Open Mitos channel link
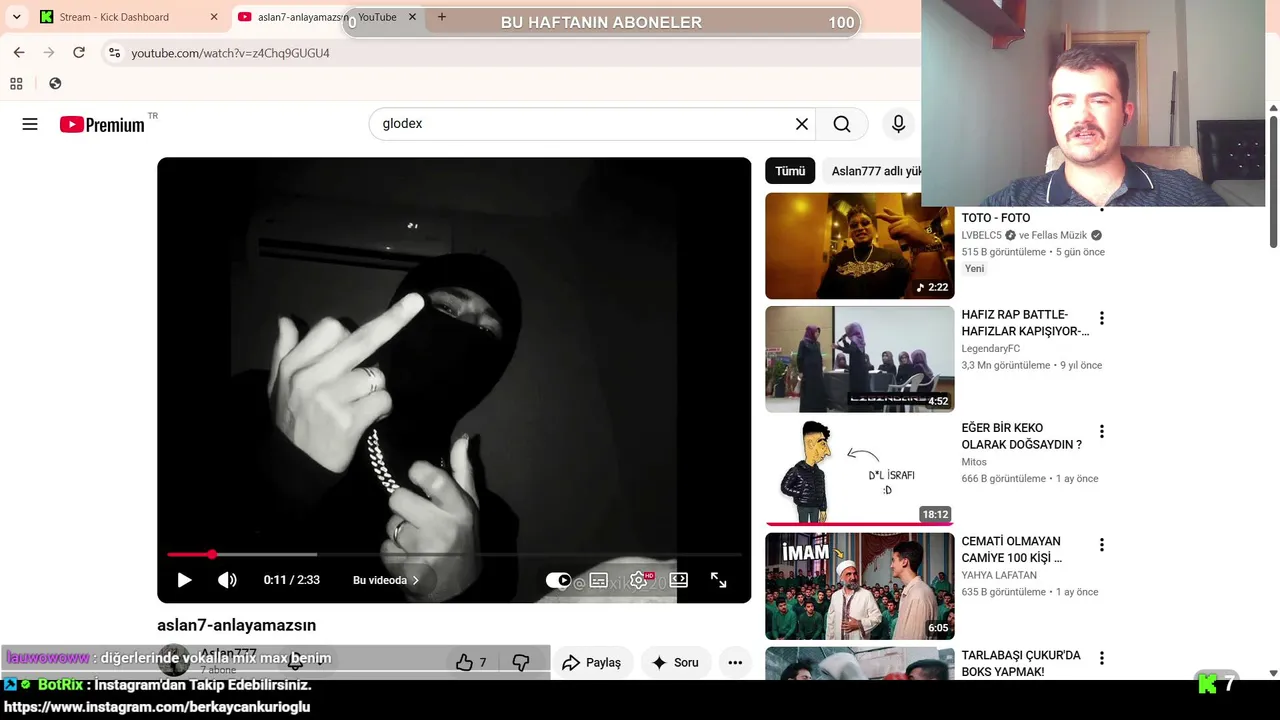 (974, 462)
